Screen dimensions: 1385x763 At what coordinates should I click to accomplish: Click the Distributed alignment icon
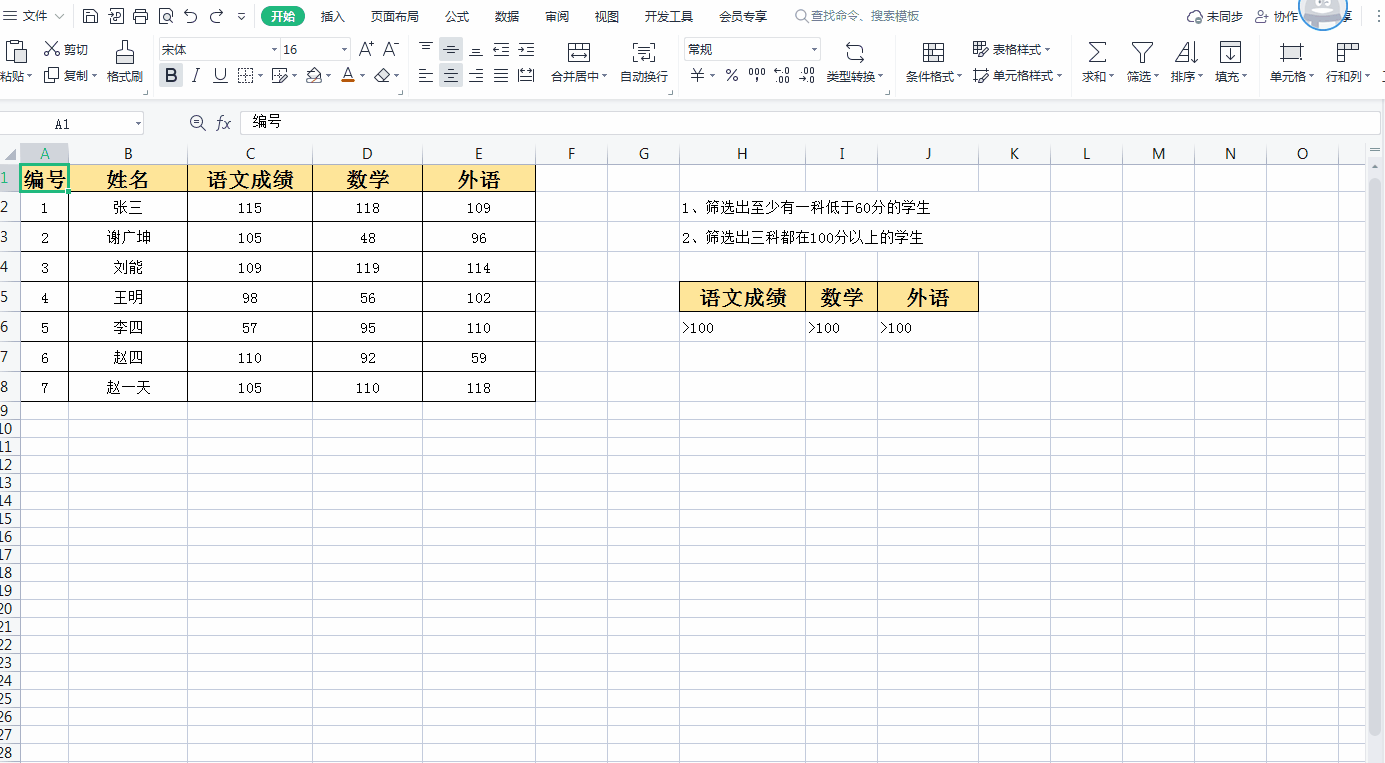point(526,75)
